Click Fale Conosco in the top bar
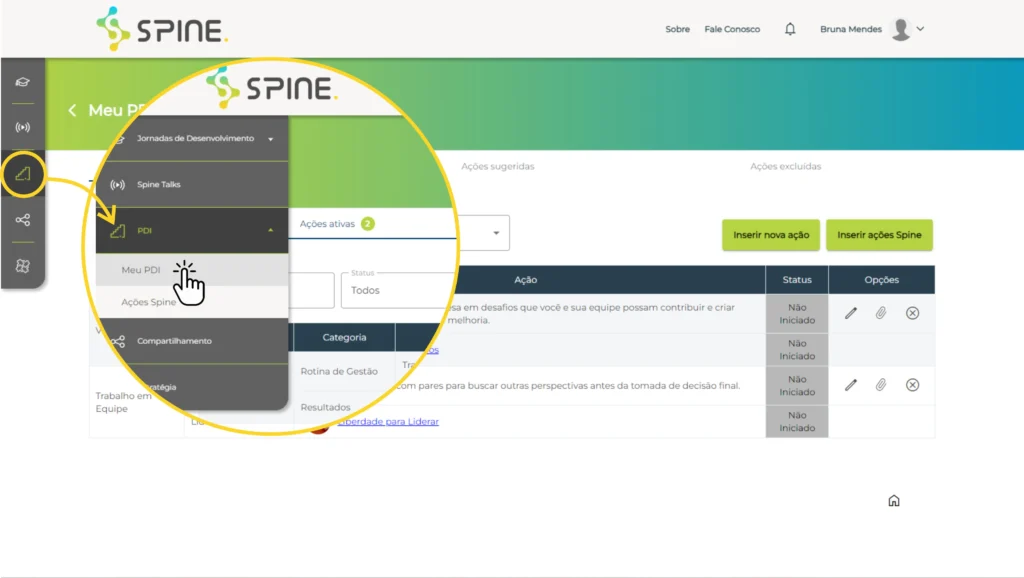The width and height of the screenshot is (1024, 578). pyautogui.click(x=732, y=29)
